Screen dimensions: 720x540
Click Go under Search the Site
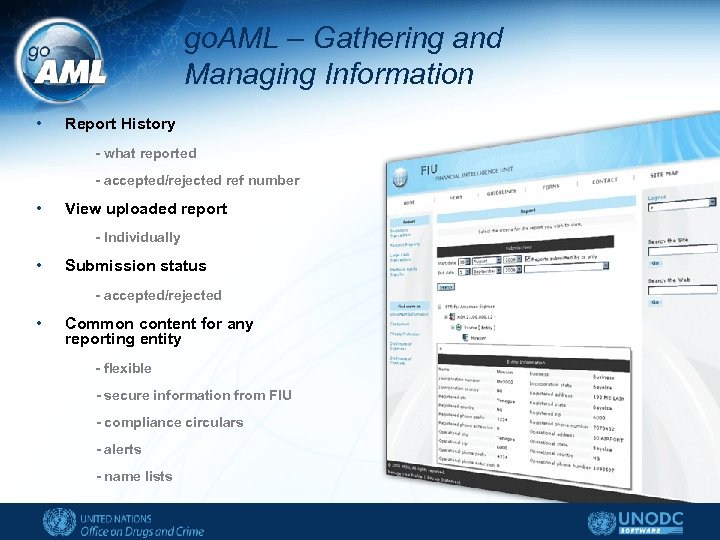pyautogui.click(x=655, y=263)
